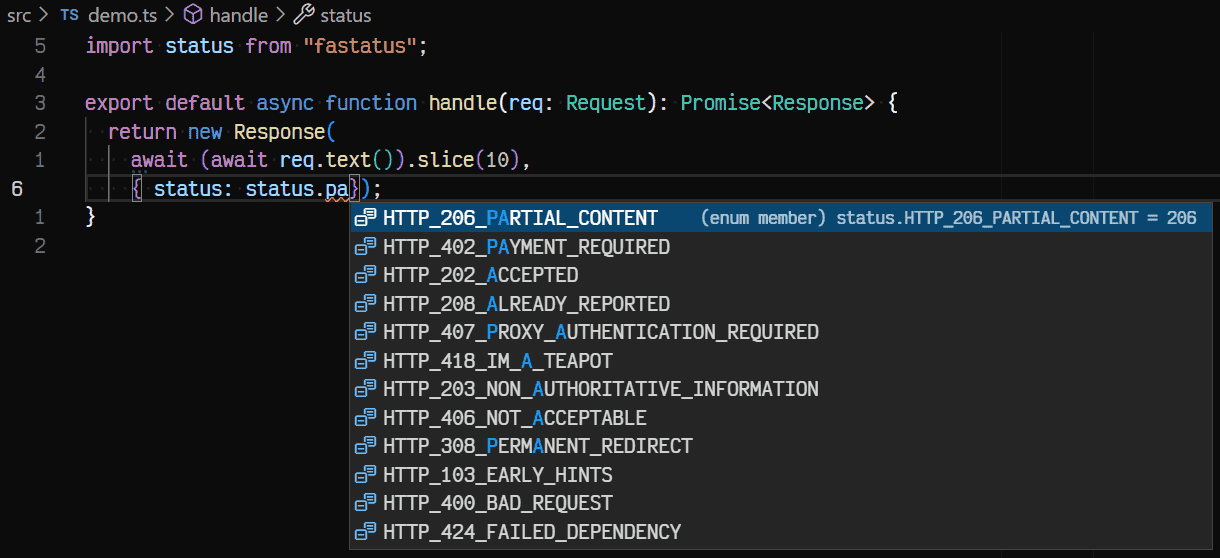Click the cube symbol icon before handle
Image resolution: width=1220 pixels, height=558 pixels.
tap(194, 15)
